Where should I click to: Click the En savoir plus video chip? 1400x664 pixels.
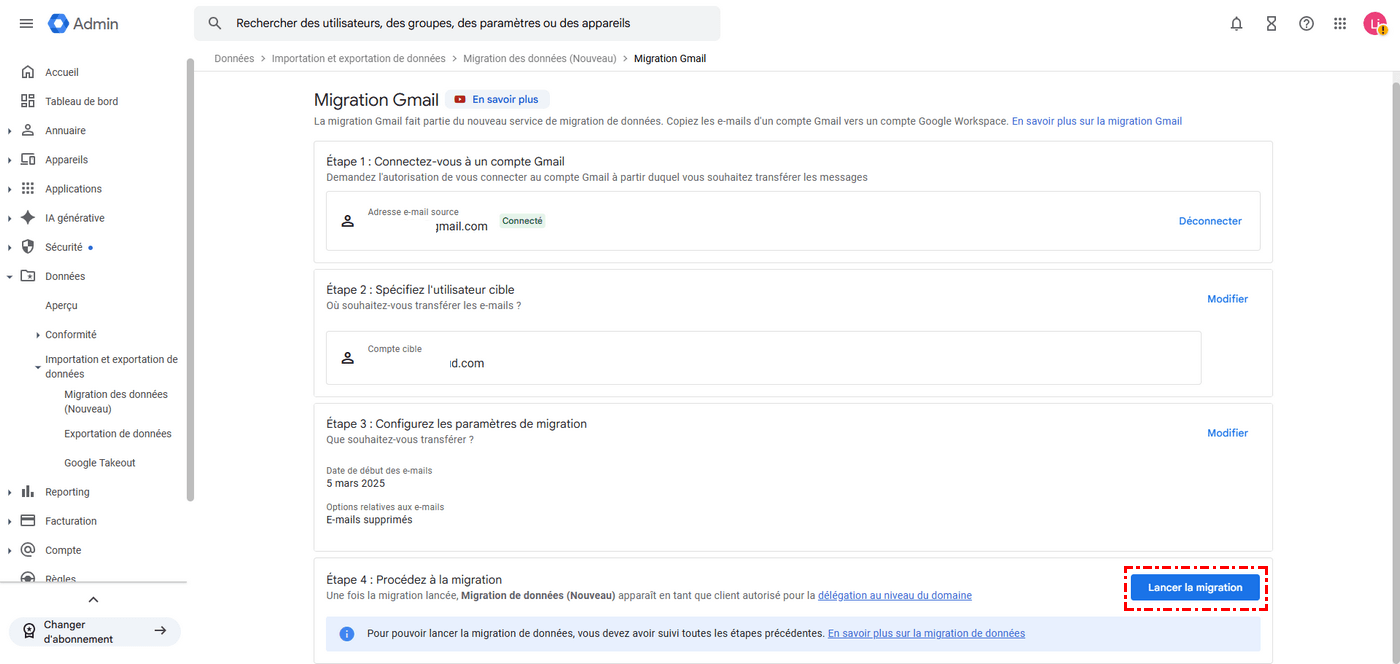point(497,99)
